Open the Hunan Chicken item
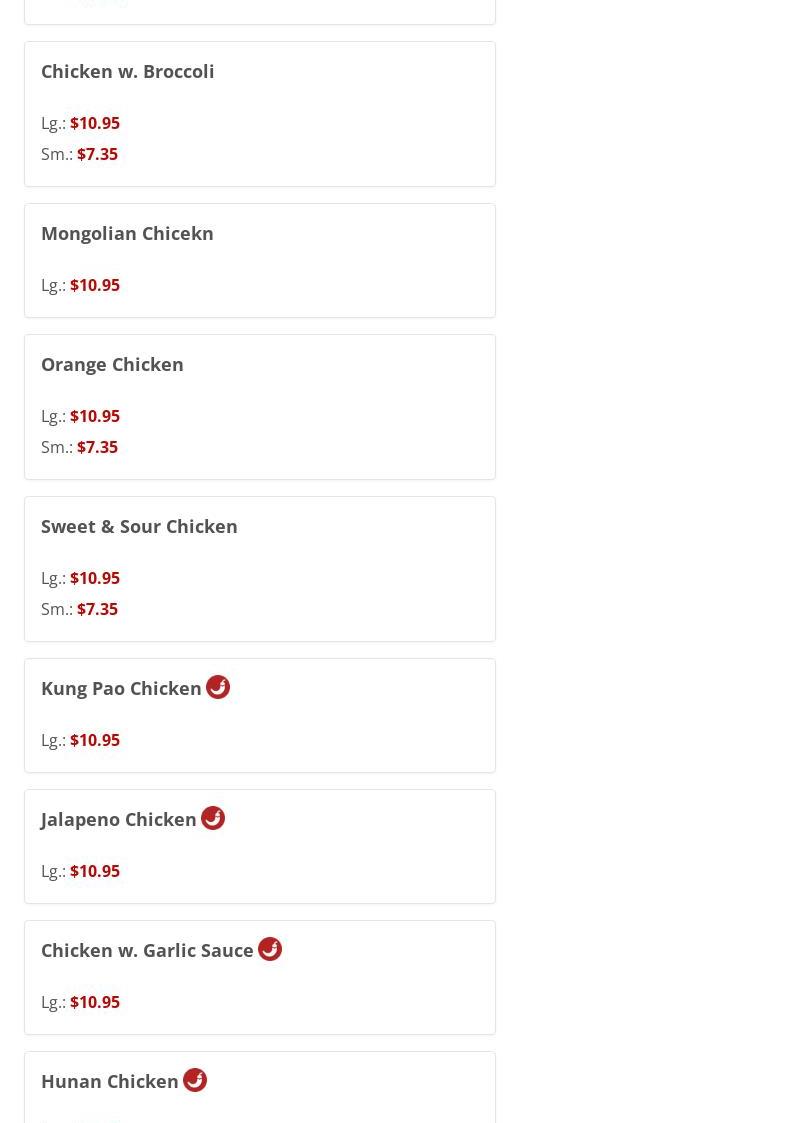The image size is (785, 1123). pyautogui.click(x=110, y=1081)
